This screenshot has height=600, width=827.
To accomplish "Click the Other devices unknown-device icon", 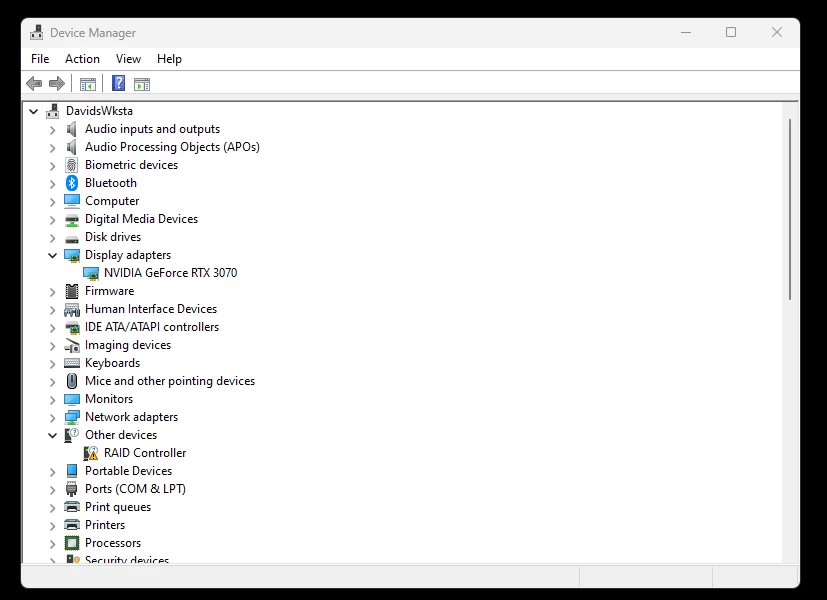I will click(x=72, y=435).
